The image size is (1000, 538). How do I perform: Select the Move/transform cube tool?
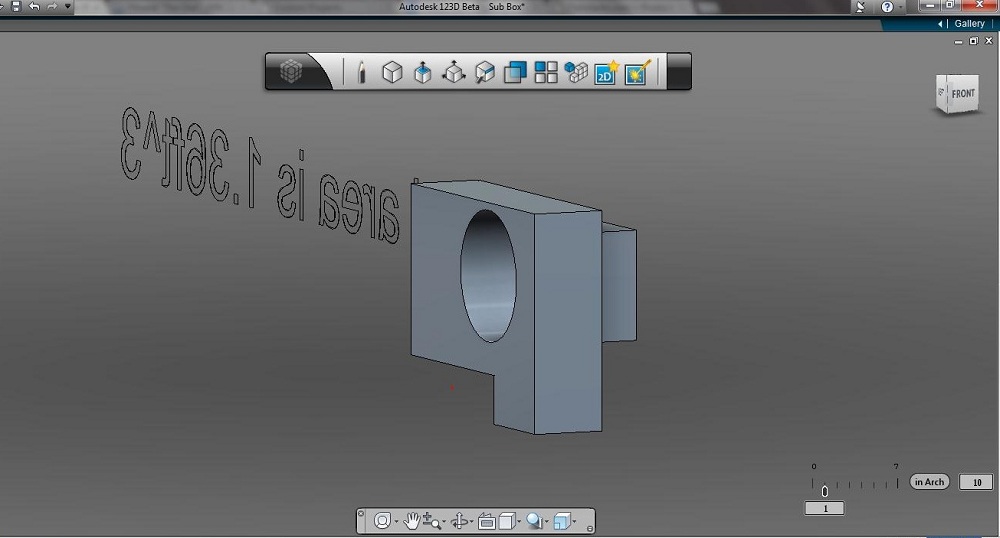click(453, 72)
